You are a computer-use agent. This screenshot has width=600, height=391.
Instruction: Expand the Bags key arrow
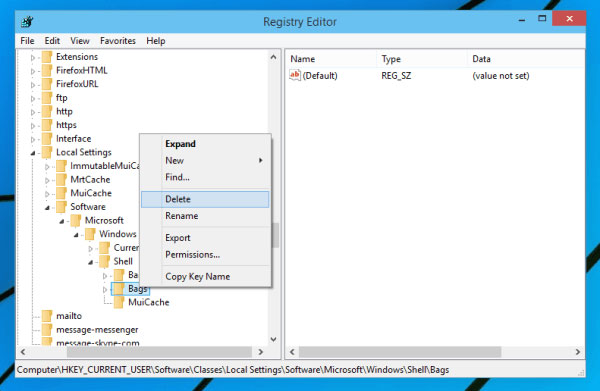point(105,290)
